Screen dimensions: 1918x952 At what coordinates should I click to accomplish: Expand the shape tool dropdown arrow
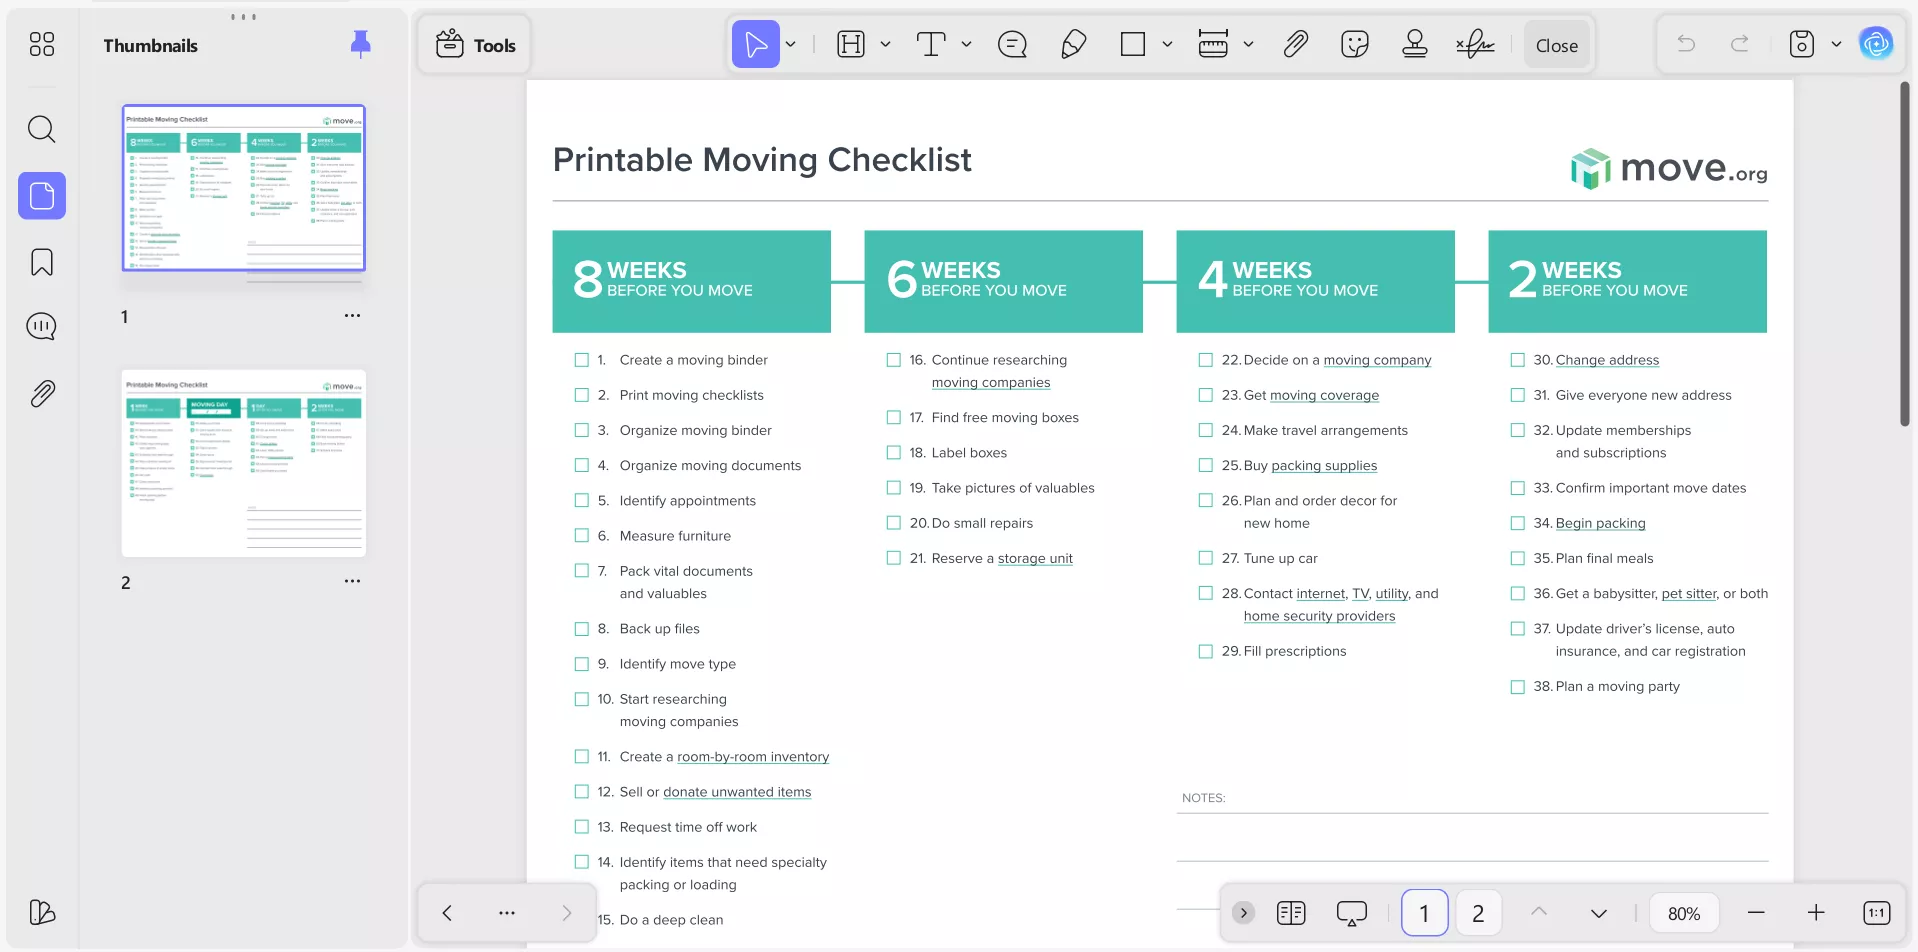[x=1167, y=44]
